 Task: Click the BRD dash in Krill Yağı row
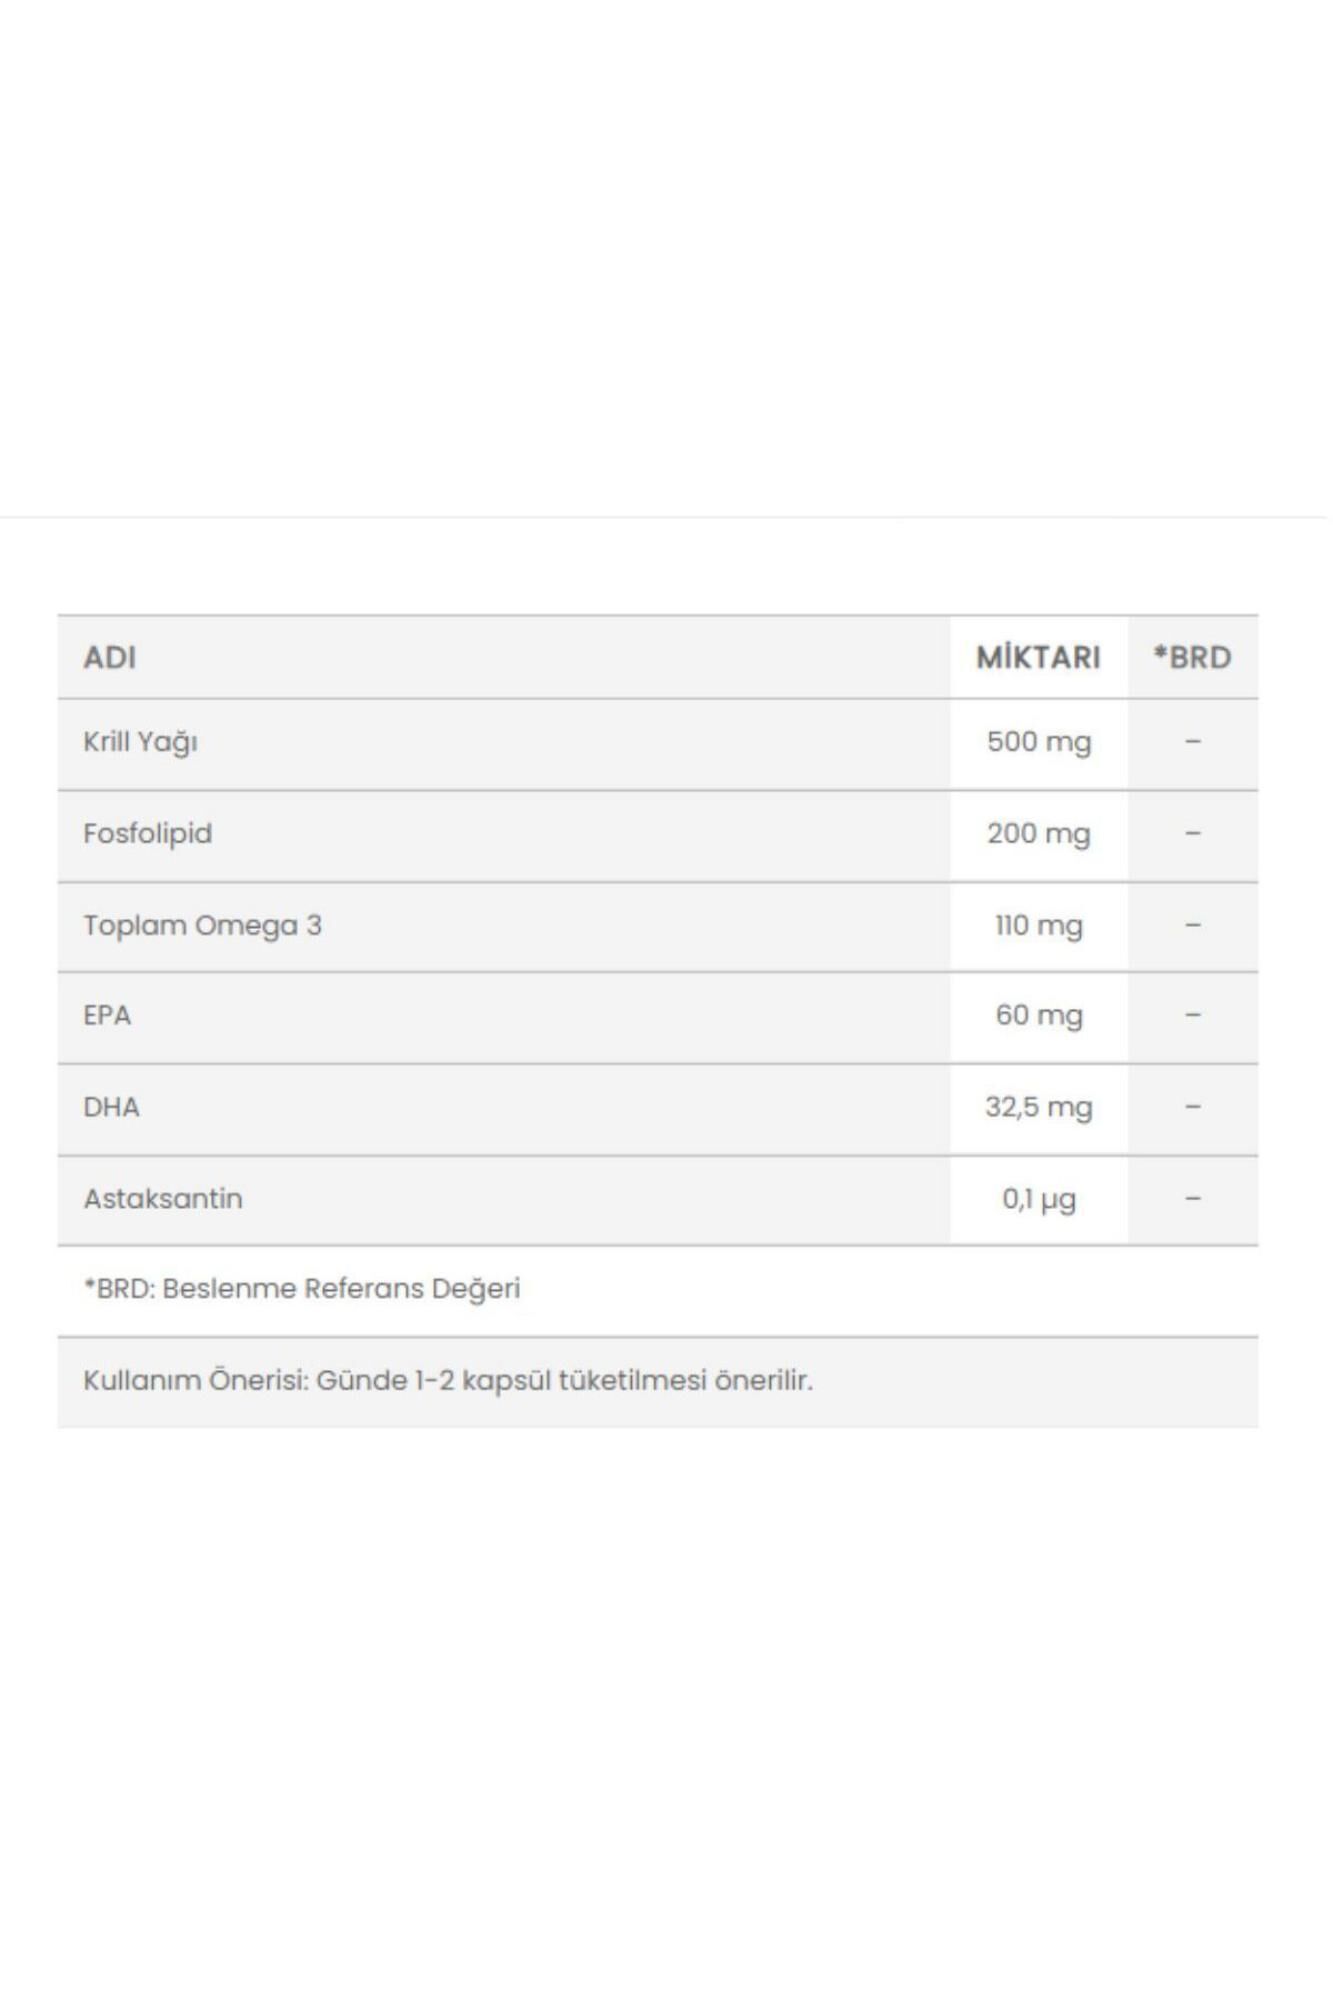click(x=1192, y=742)
